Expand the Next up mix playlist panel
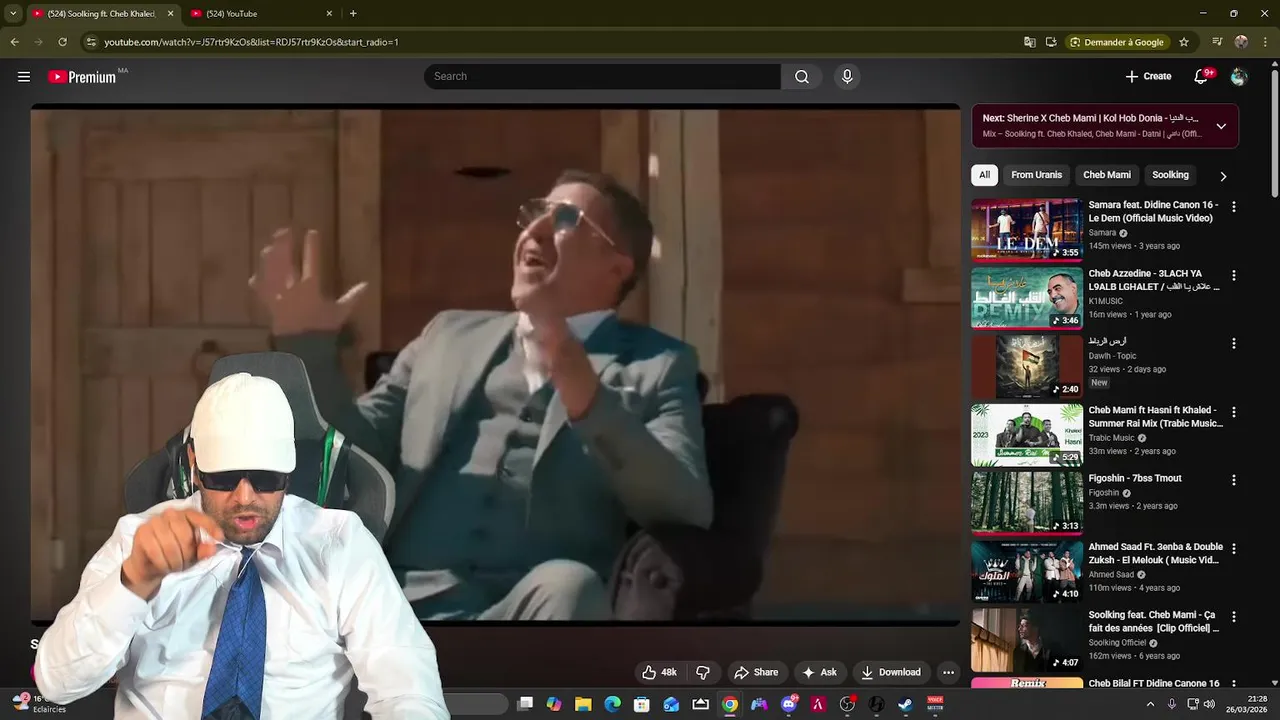This screenshot has width=1280, height=720. coord(1221,126)
